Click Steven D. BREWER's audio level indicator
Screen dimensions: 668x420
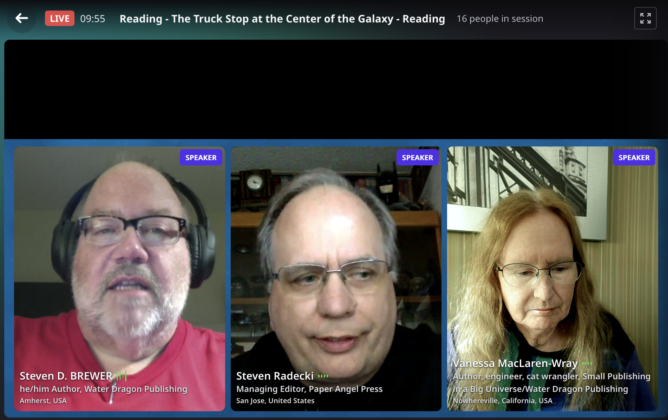(121, 376)
